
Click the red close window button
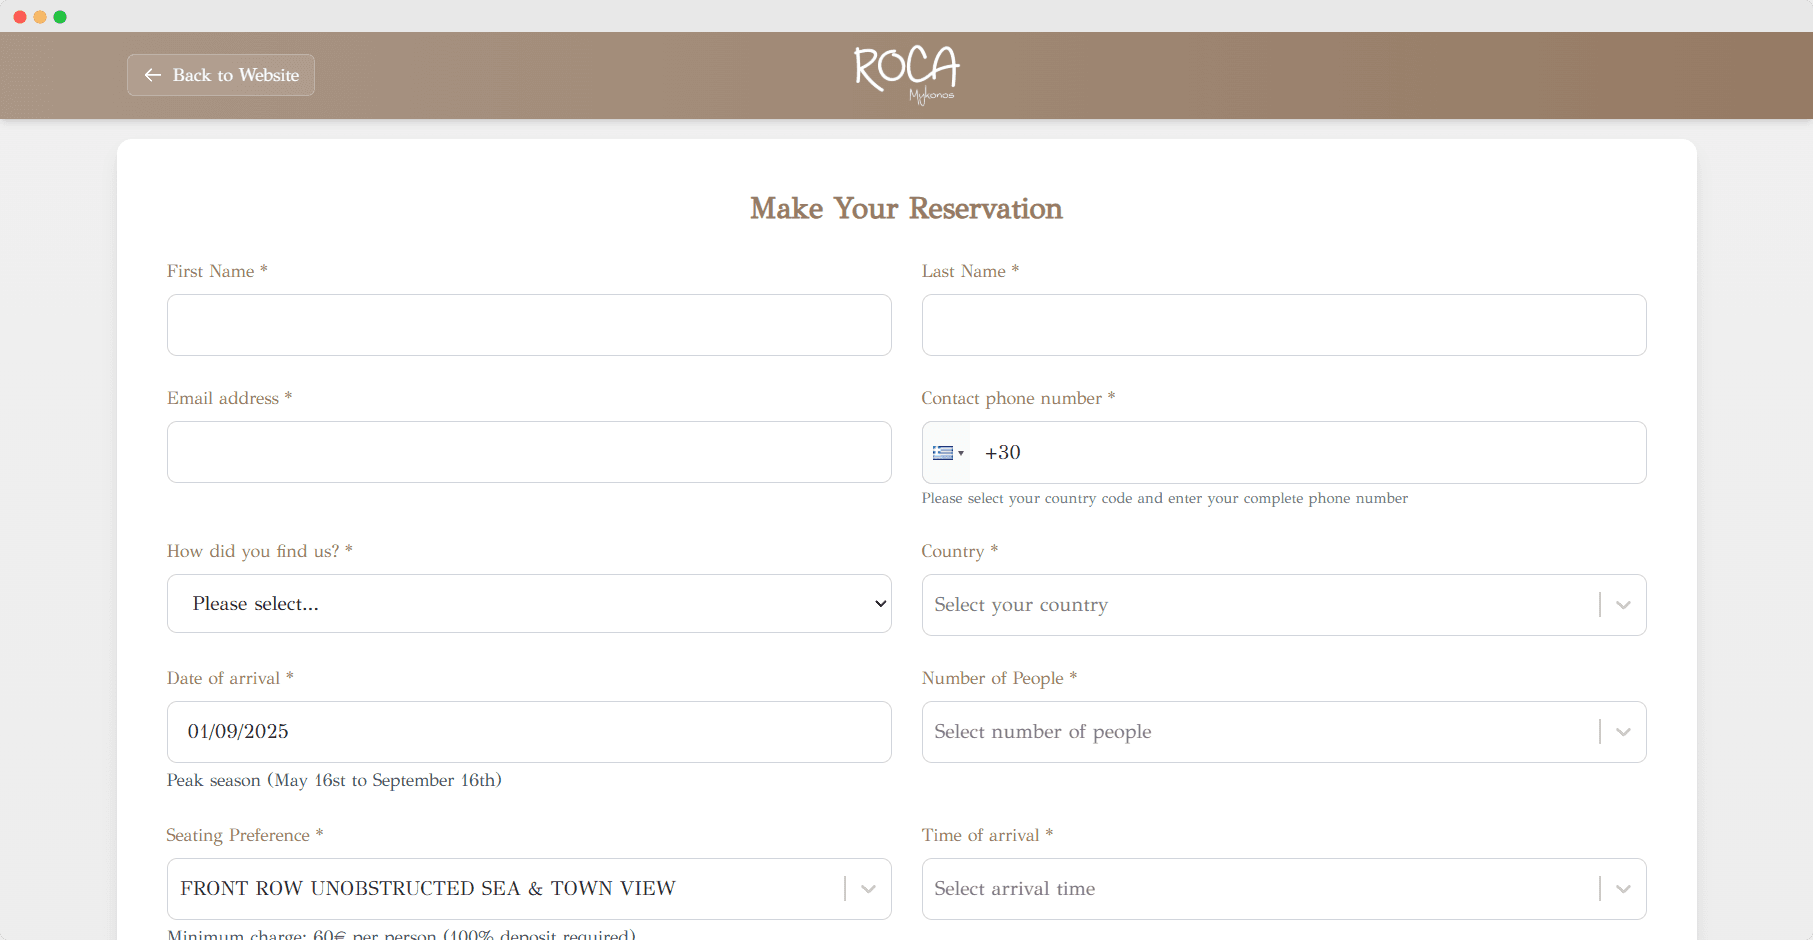point(20,17)
